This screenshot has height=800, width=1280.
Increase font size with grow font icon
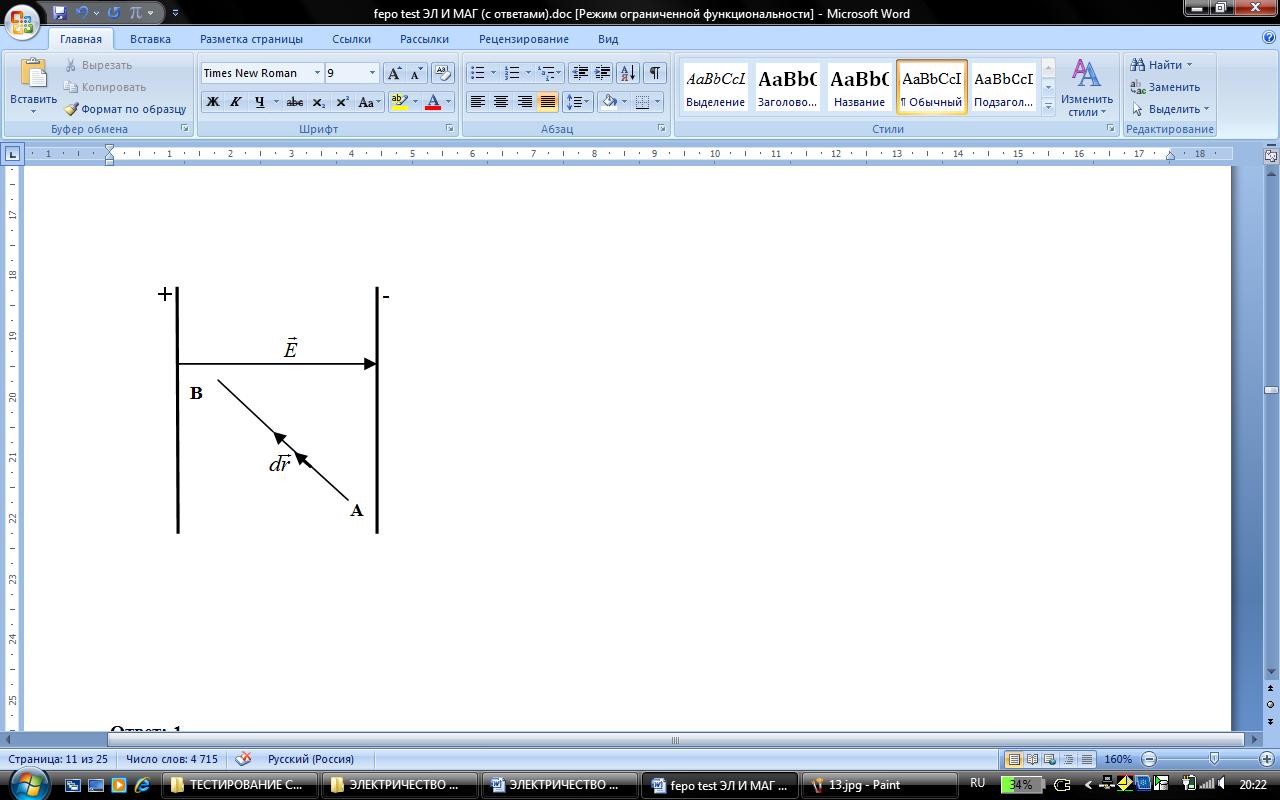(394, 73)
